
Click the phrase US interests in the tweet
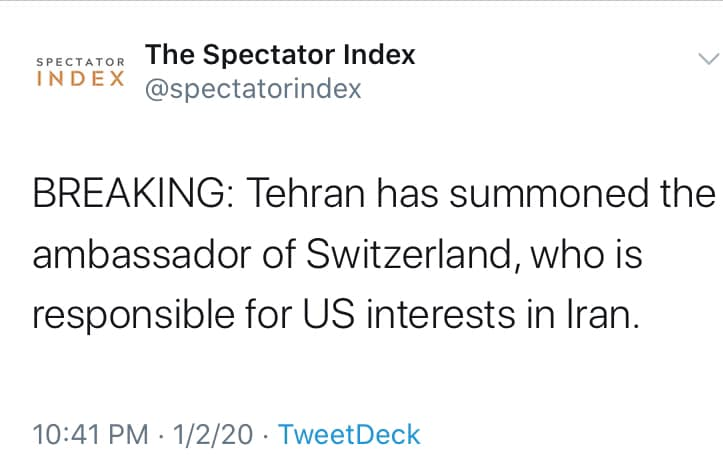pyautogui.click(x=409, y=315)
